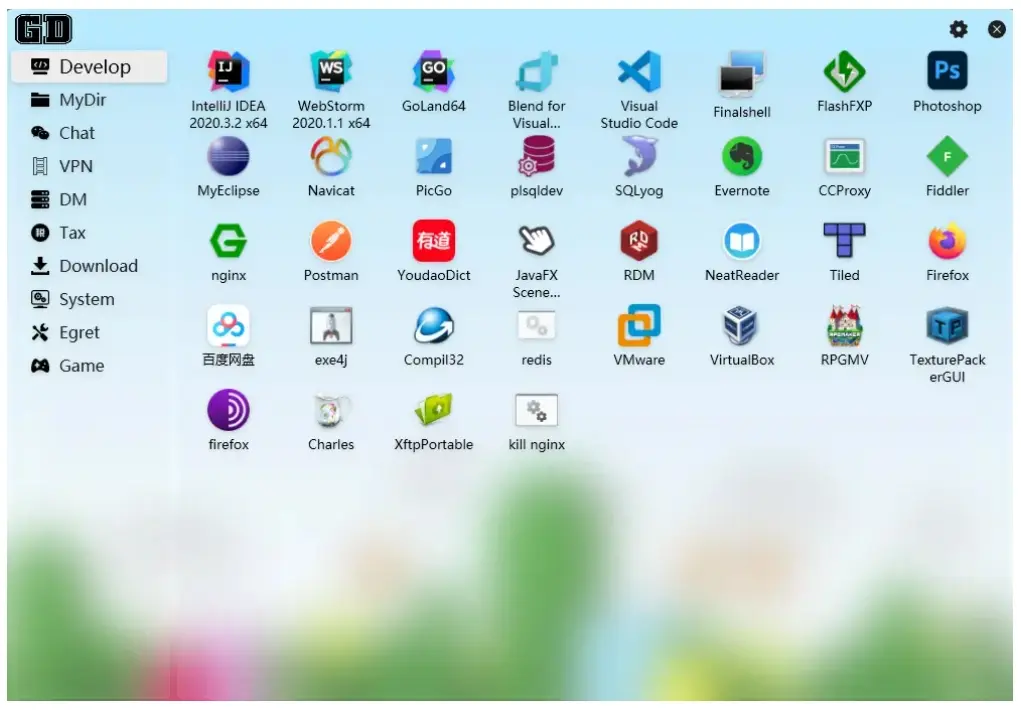Switch to Tax category
The width and height of the screenshot is (1021, 710).
pos(89,233)
